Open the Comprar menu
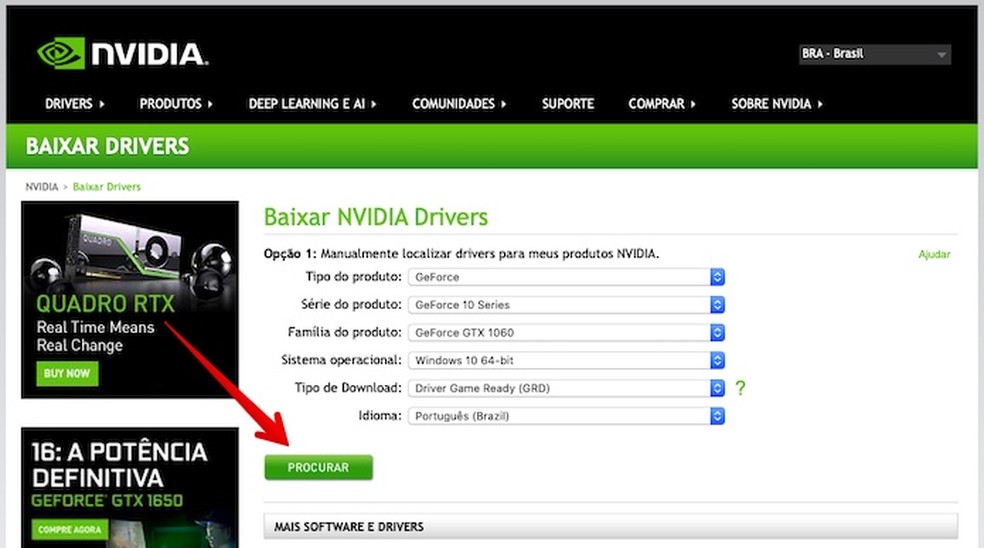Screen dimensions: 984x548 (661, 104)
